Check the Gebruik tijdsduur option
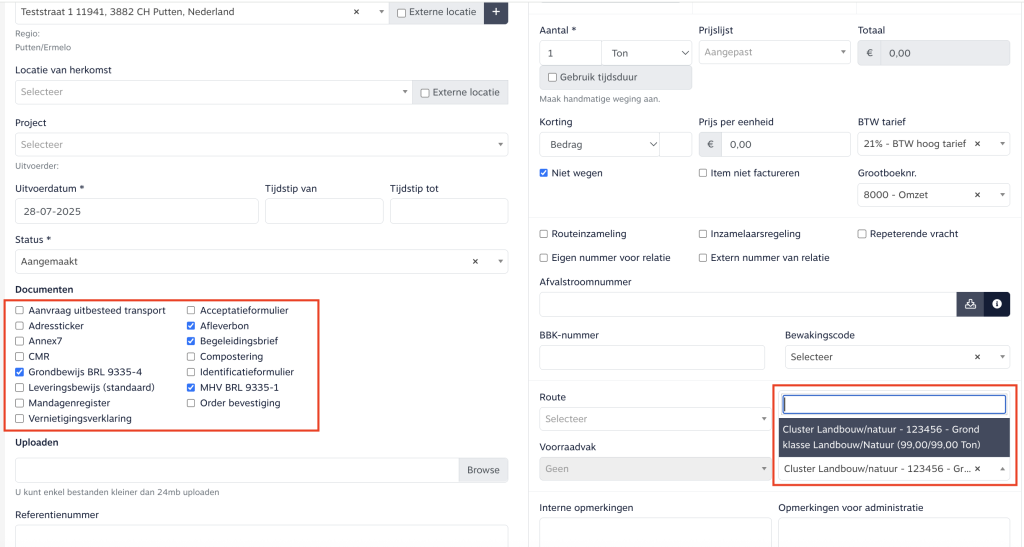1024x547 pixels. pyautogui.click(x=552, y=78)
